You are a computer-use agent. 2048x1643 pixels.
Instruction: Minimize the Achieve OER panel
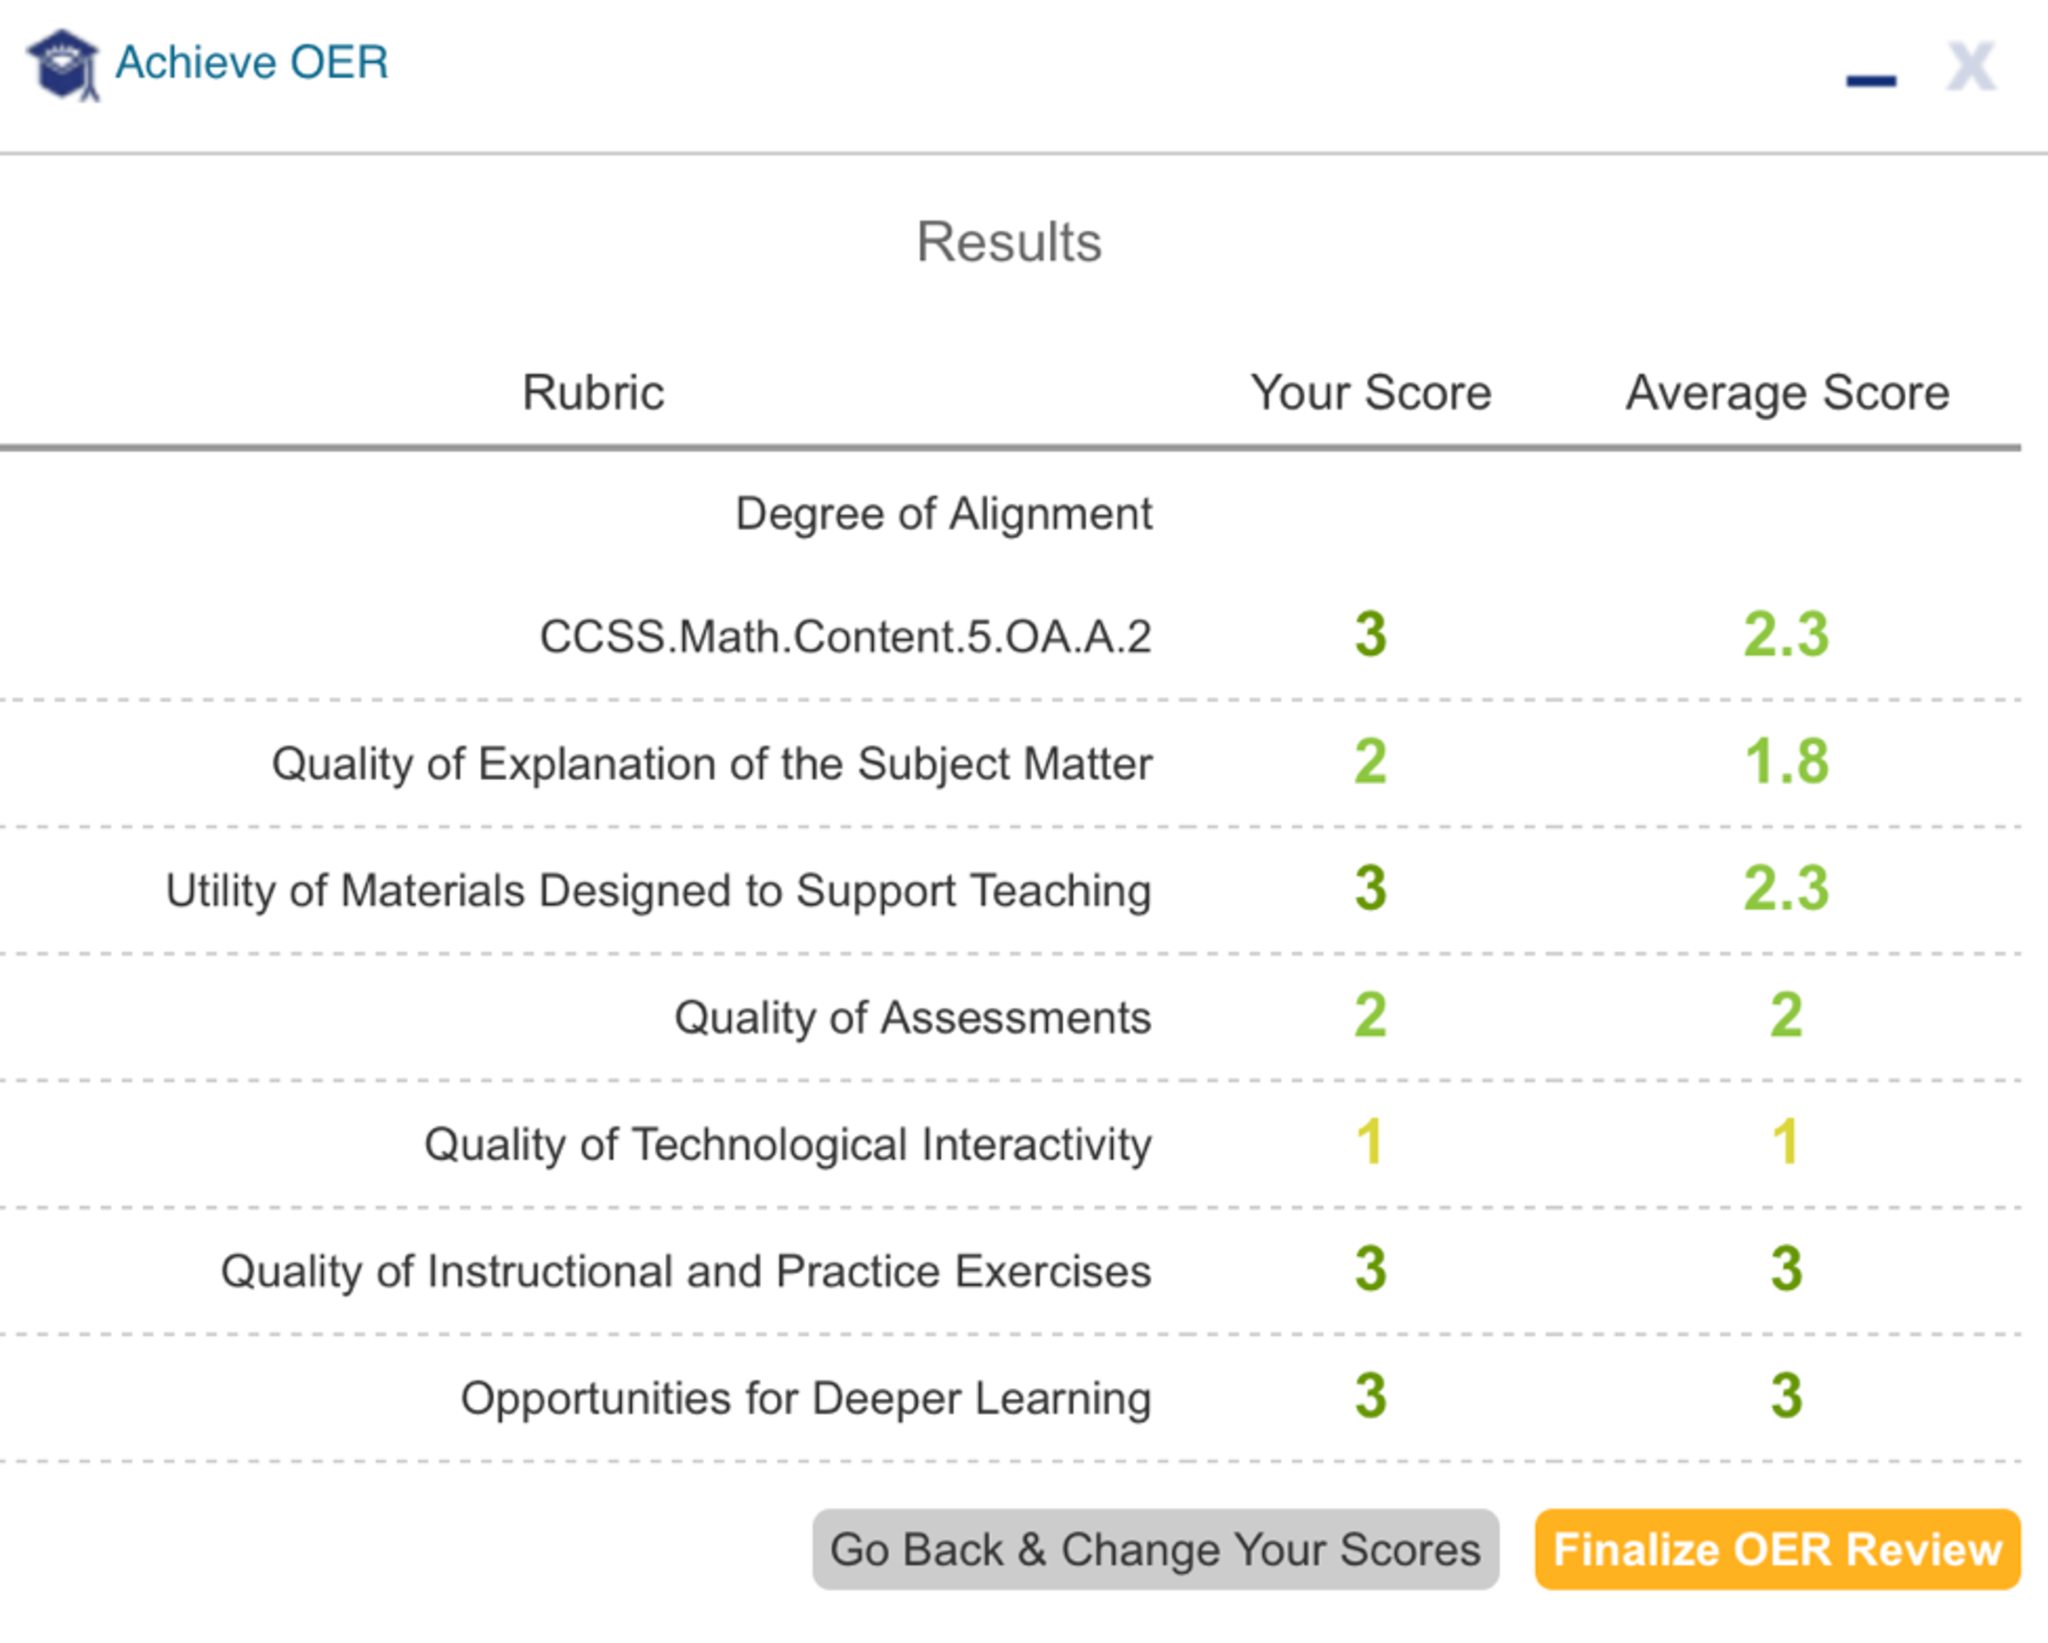coord(1870,80)
